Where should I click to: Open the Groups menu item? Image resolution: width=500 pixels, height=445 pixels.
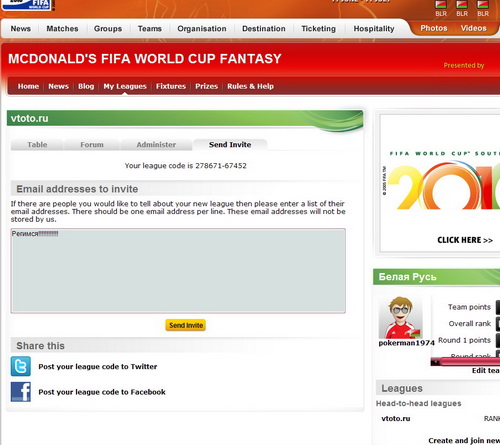pos(108,29)
